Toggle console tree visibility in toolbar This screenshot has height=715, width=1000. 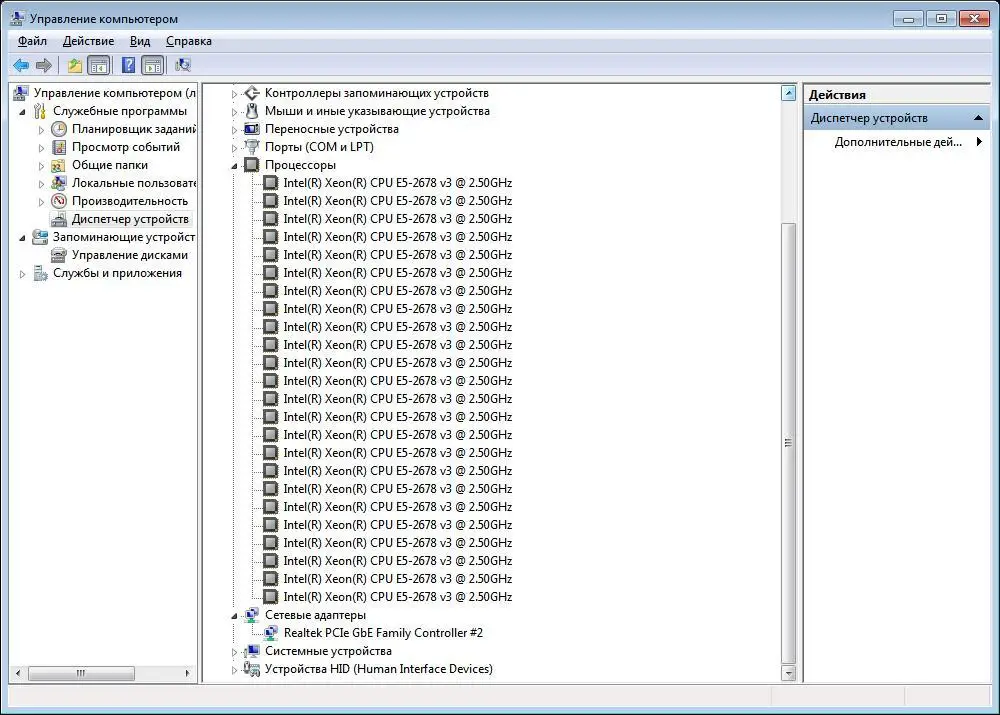(x=98, y=65)
